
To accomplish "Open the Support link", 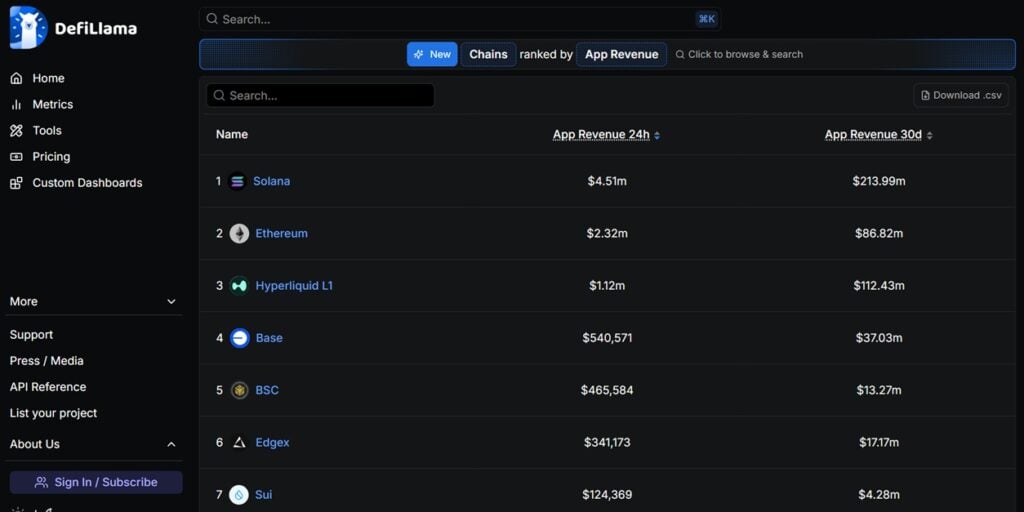I will click(31, 334).
